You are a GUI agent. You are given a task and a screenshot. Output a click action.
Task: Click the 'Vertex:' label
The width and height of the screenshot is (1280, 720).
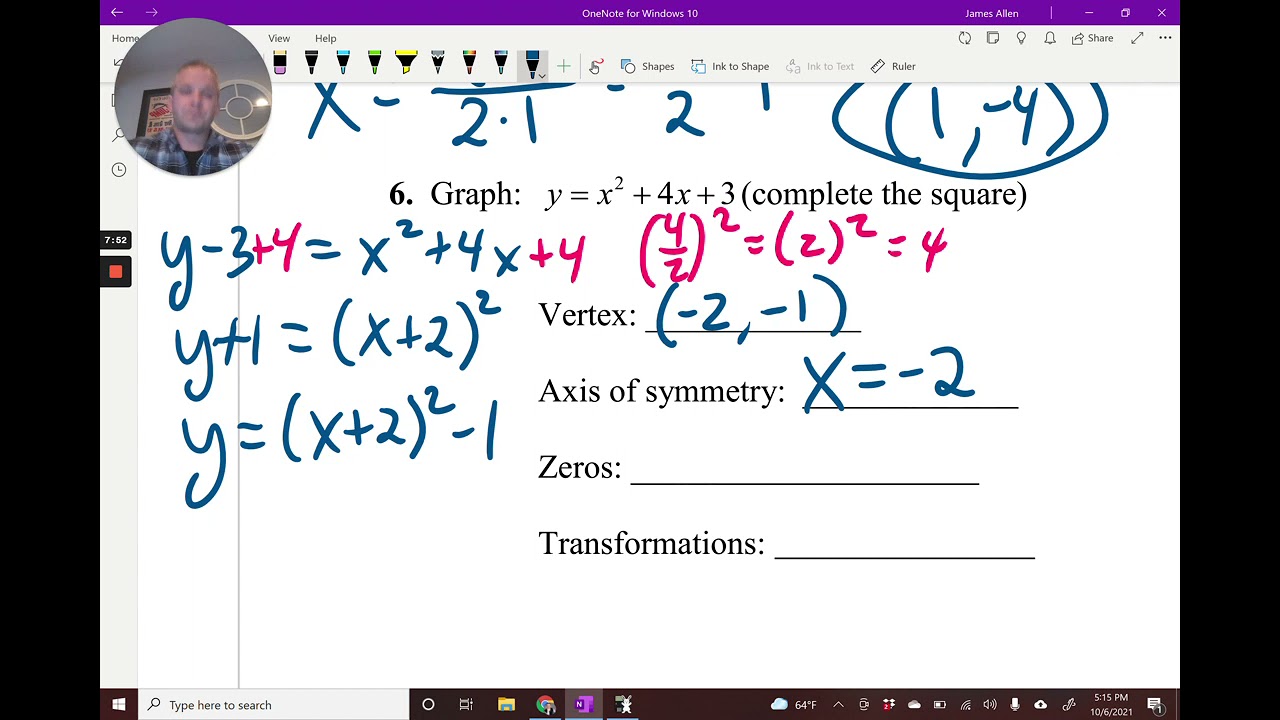tap(587, 315)
